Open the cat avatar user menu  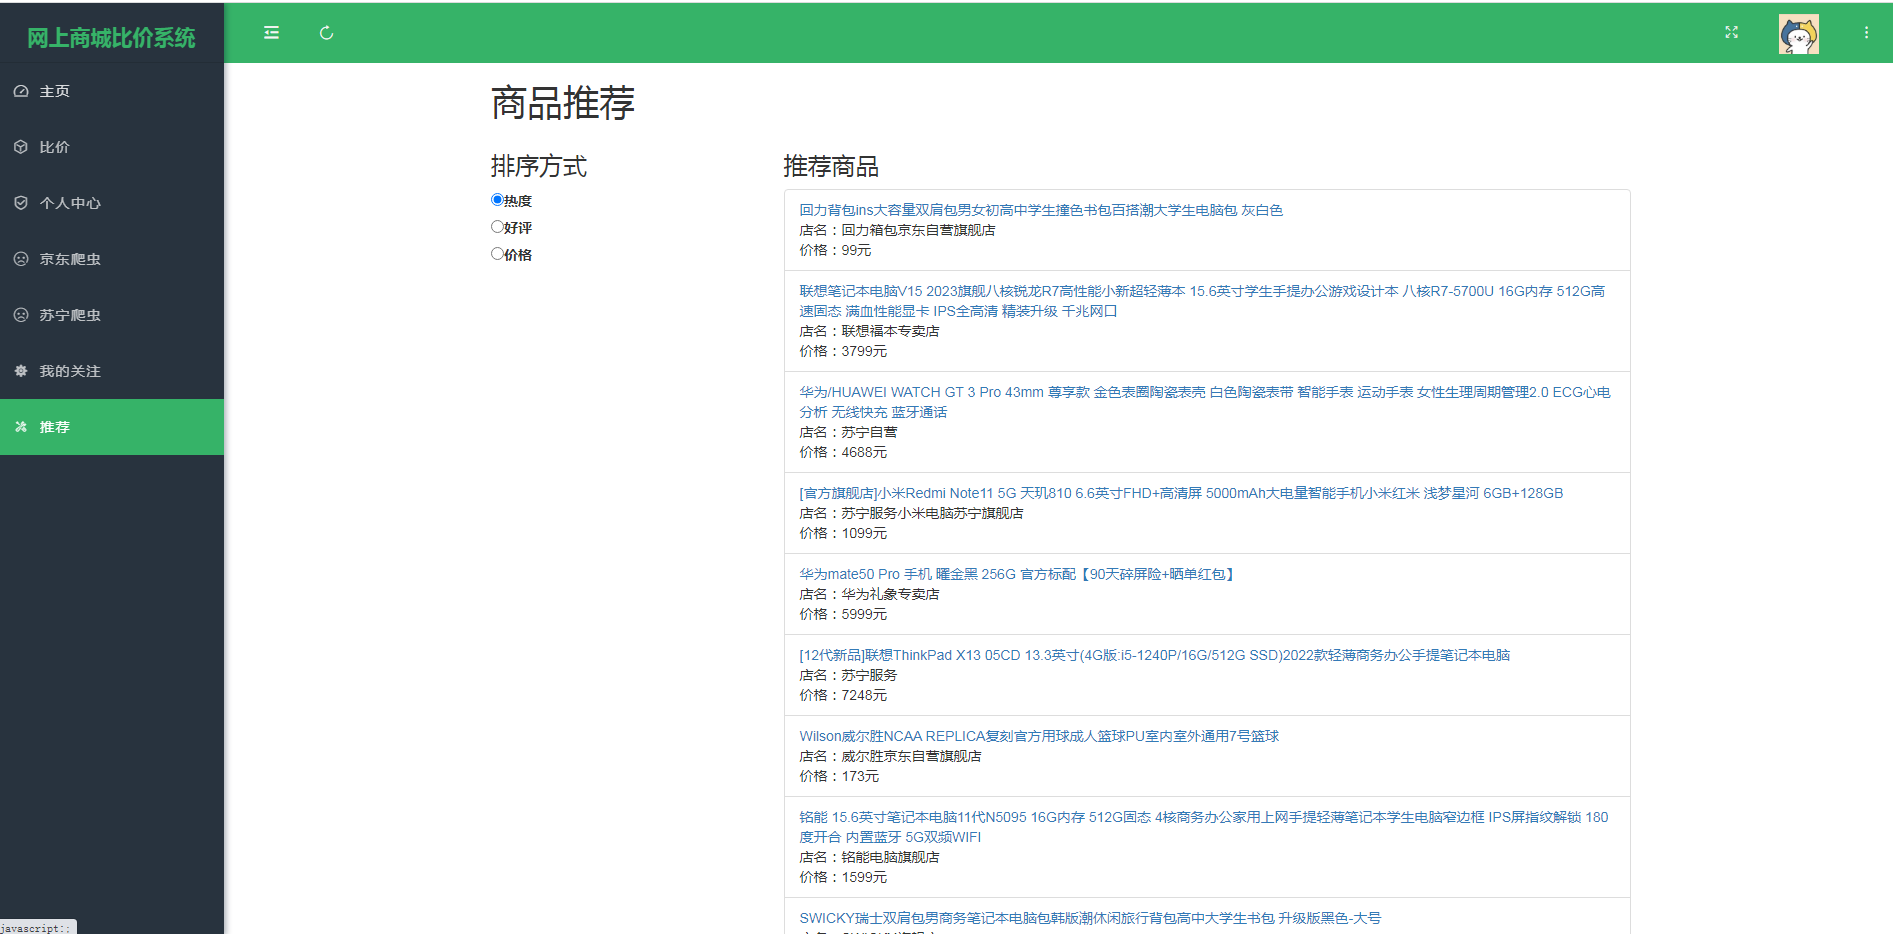tap(1799, 33)
